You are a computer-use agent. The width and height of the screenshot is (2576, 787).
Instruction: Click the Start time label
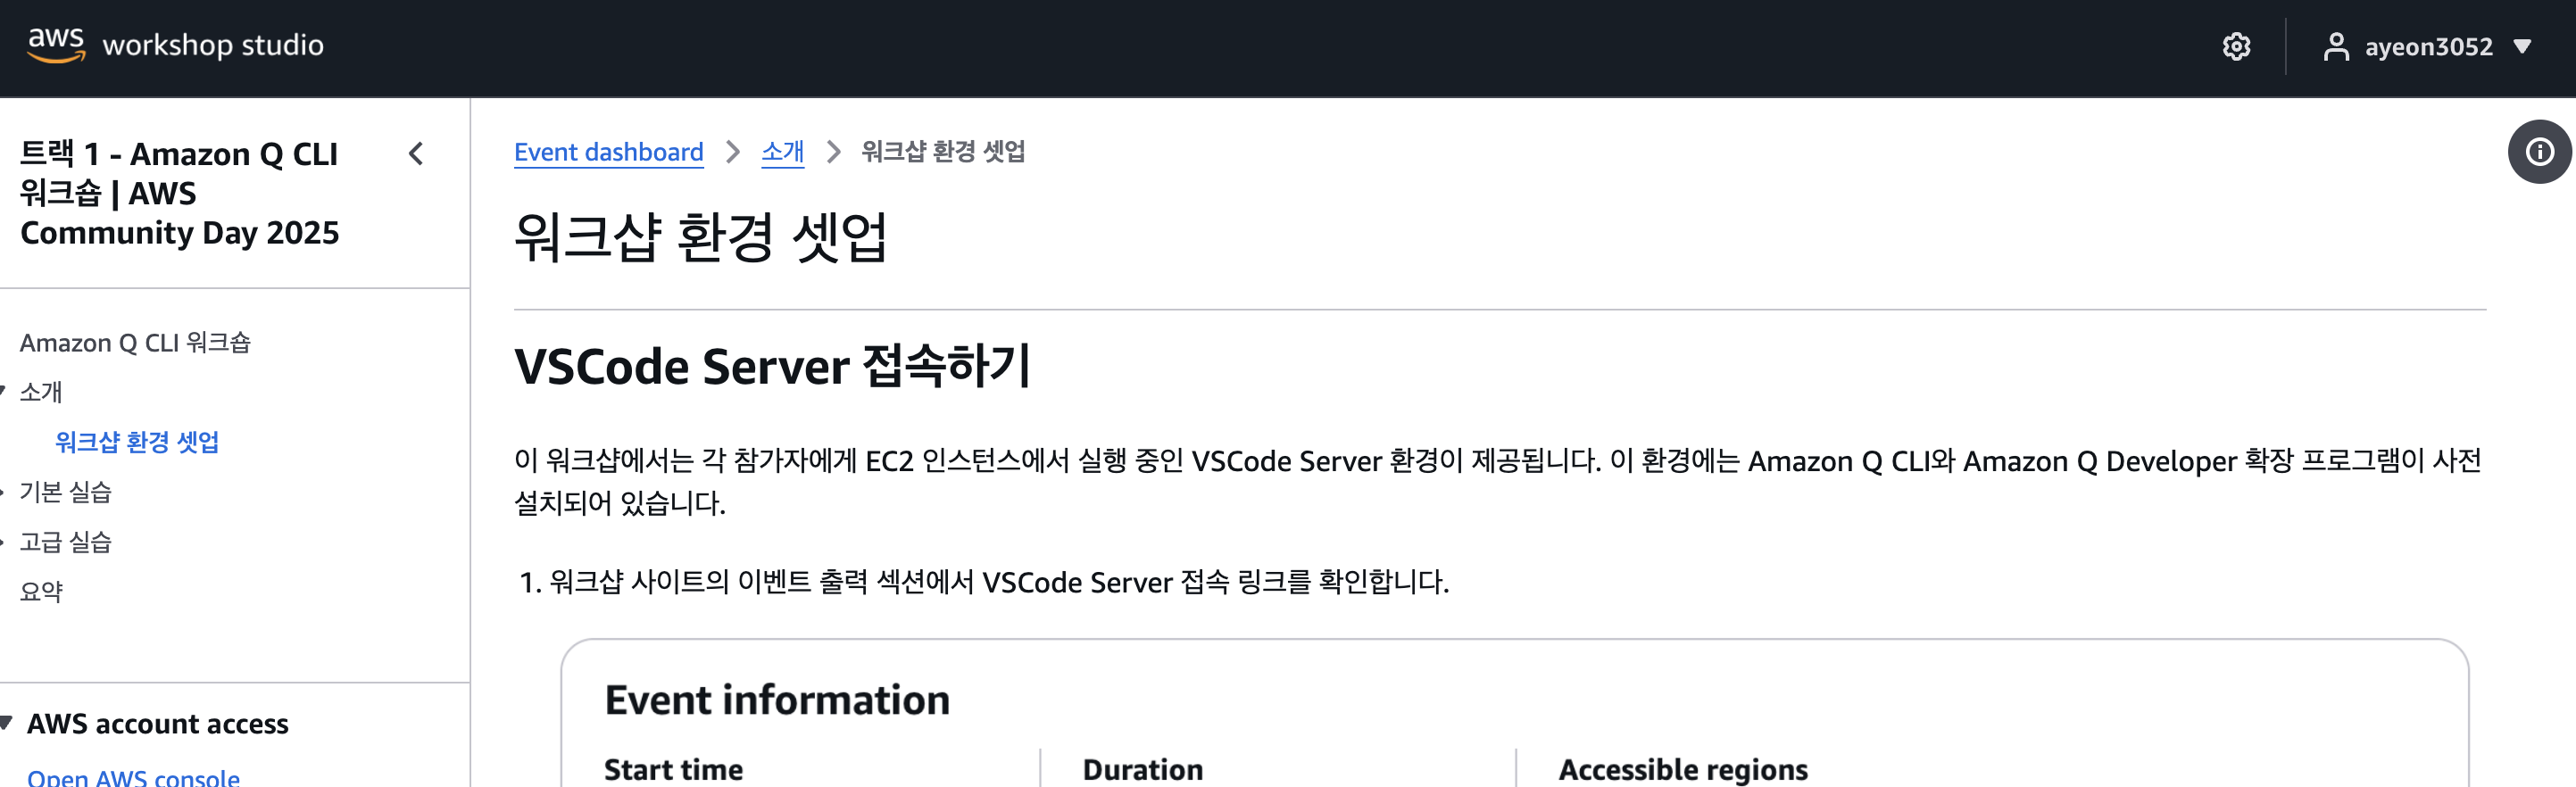pyautogui.click(x=673, y=769)
